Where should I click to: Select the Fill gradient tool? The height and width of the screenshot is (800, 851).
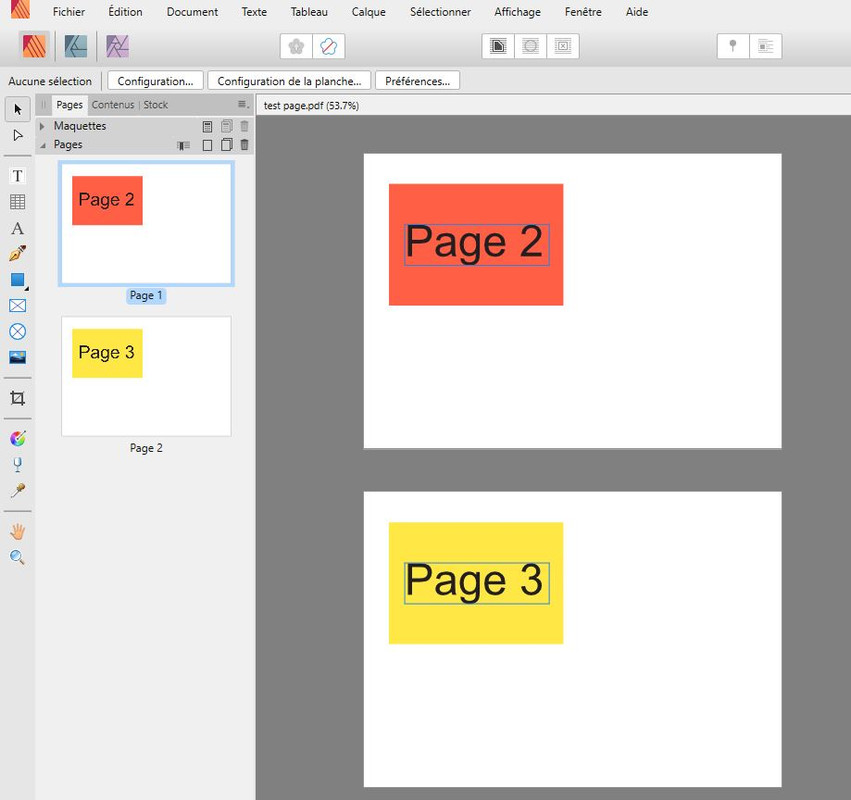pyautogui.click(x=17, y=439)
